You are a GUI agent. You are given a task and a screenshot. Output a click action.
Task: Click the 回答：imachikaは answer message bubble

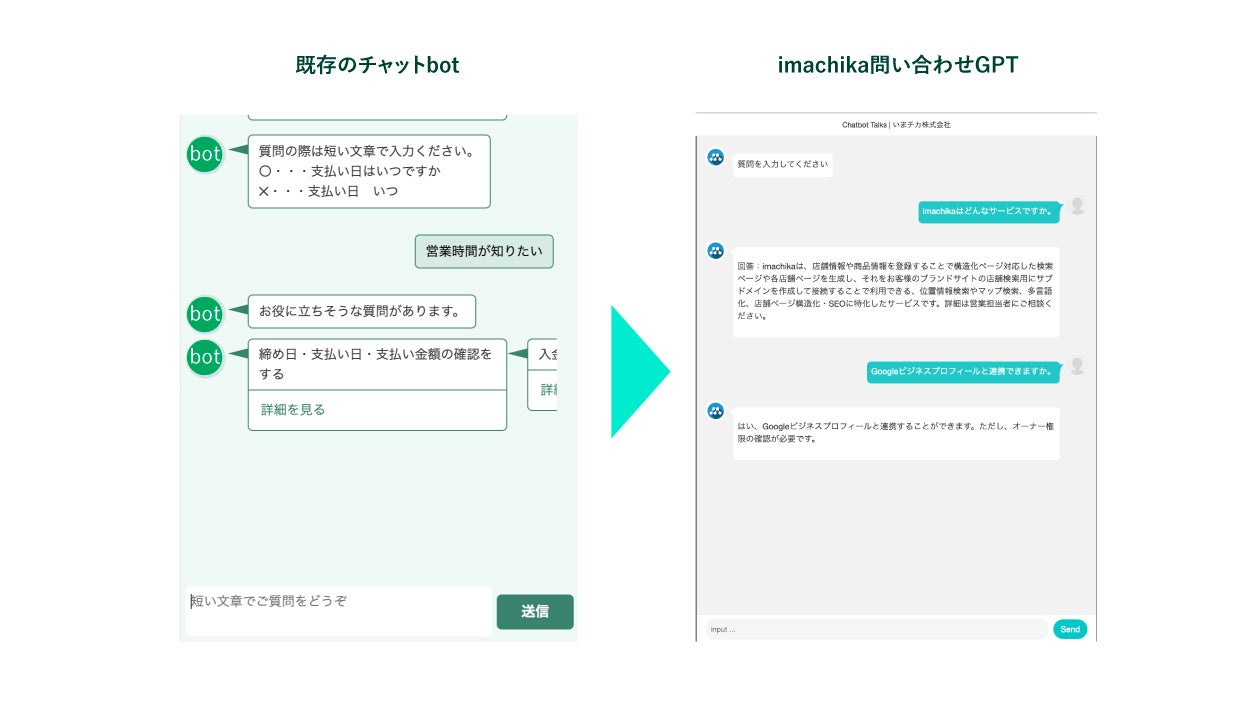coord(896,292)
